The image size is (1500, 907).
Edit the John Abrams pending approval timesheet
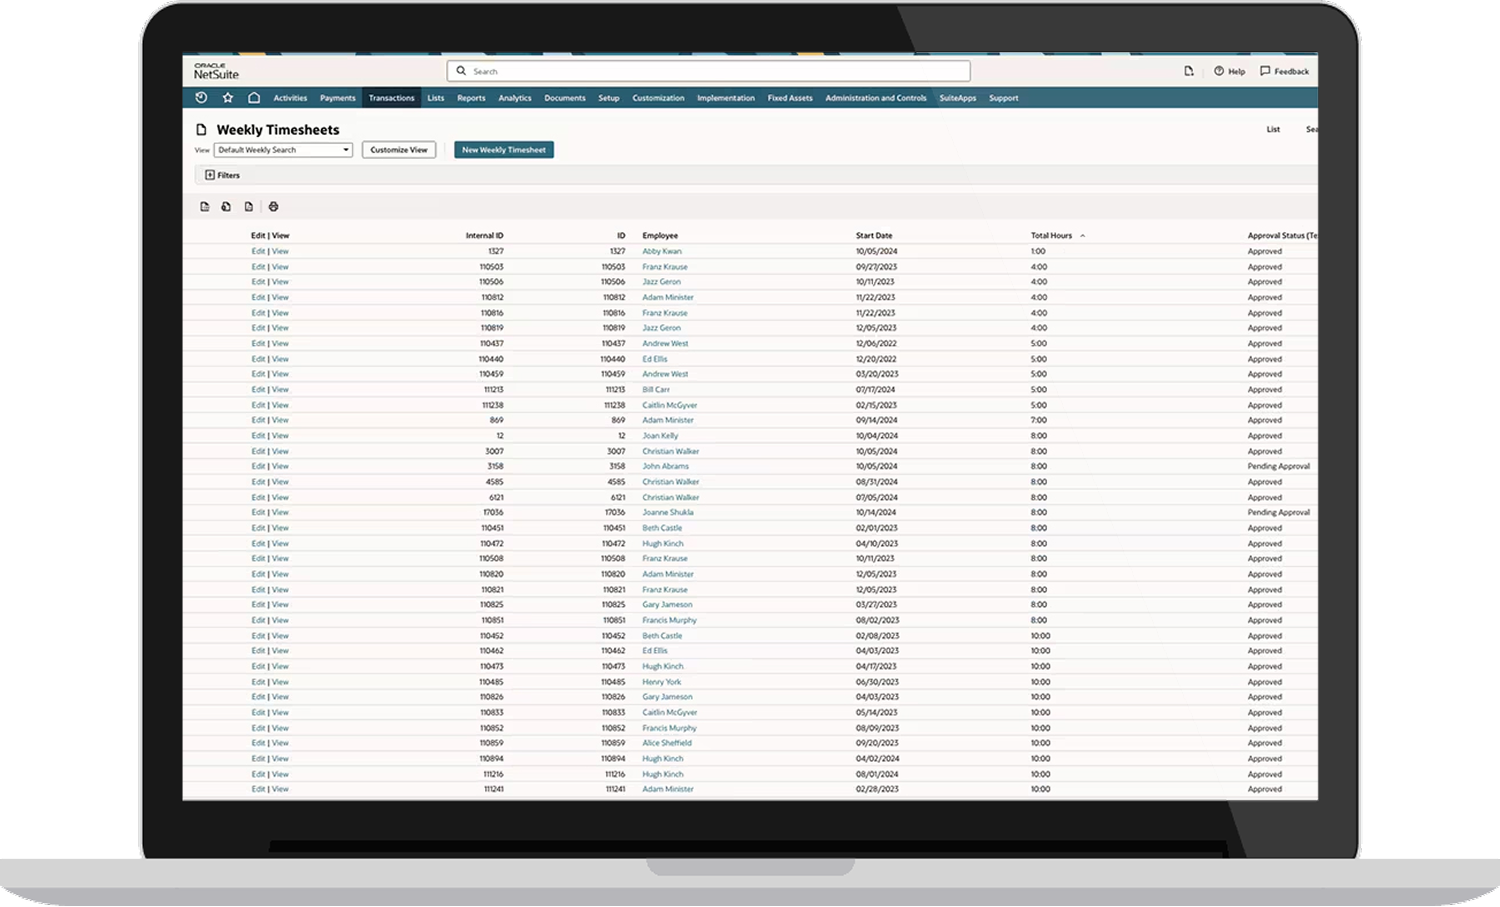click(258, 466)
